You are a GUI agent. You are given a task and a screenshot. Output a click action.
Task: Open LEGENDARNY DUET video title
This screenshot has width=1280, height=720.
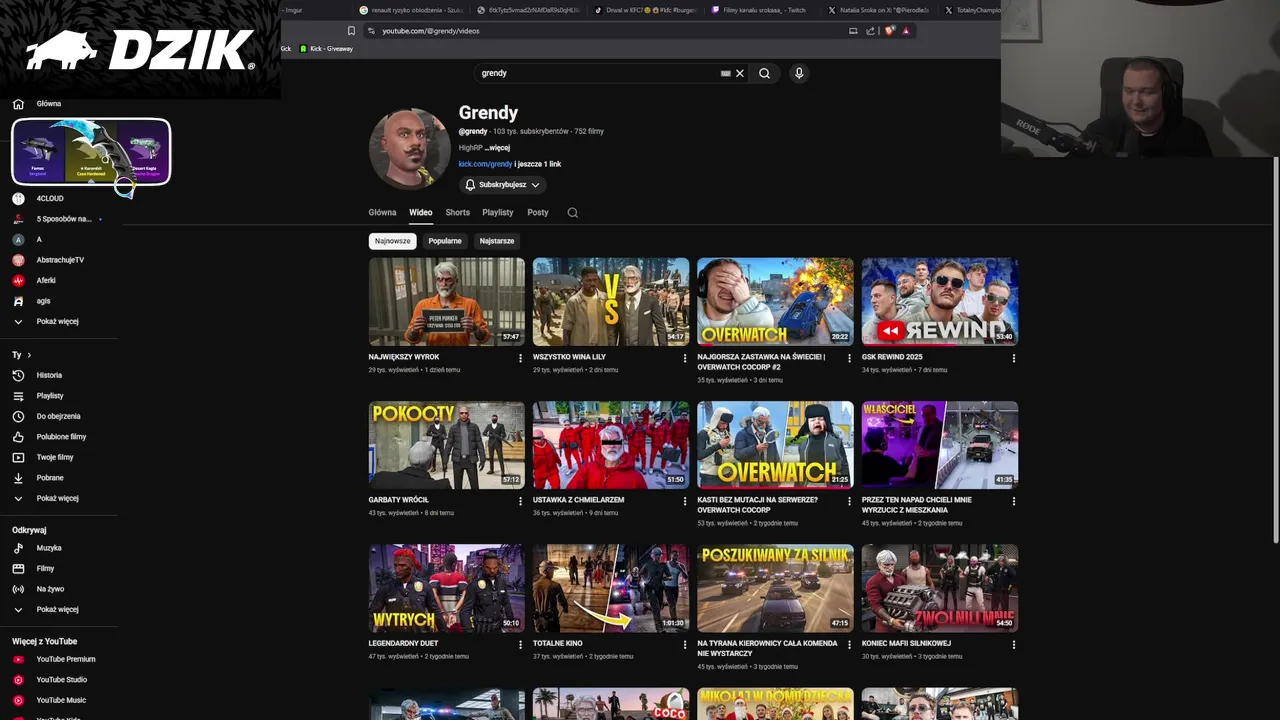pyautogui.click(x=403, y=644)
